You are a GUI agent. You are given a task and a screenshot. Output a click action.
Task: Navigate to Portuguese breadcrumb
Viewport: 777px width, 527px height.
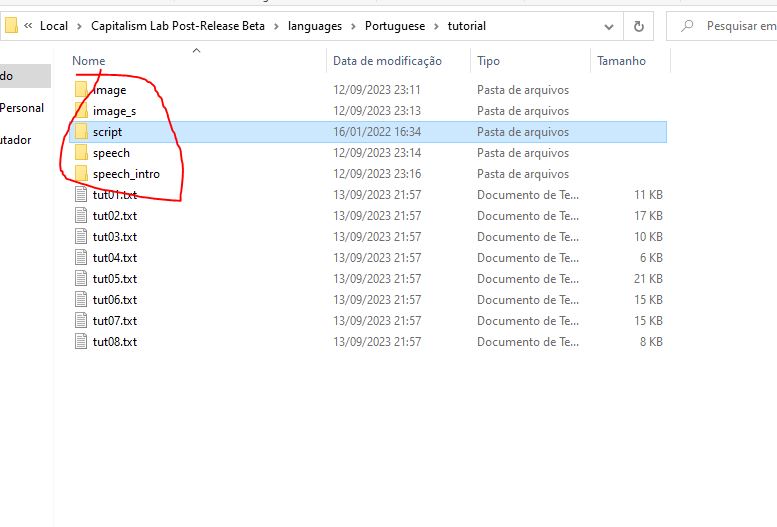coord(395,26)
